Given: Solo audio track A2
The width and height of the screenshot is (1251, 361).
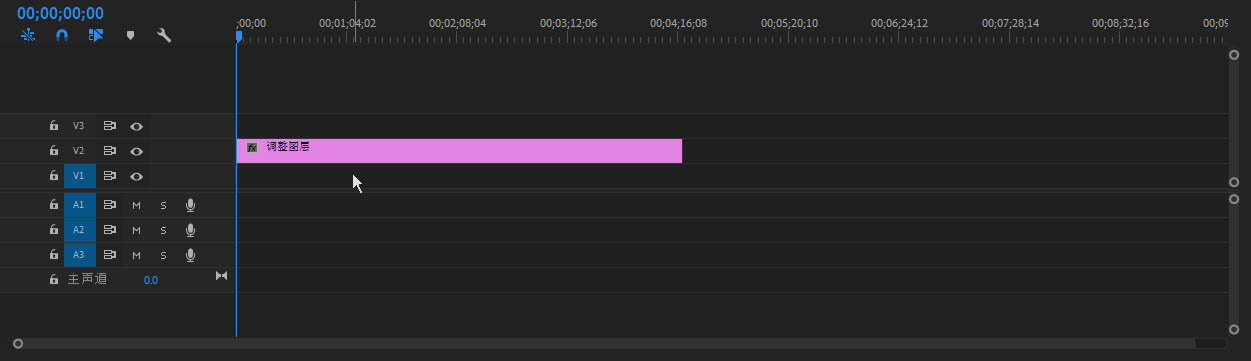Looking at the screenshot, I should tap(163, 230).
